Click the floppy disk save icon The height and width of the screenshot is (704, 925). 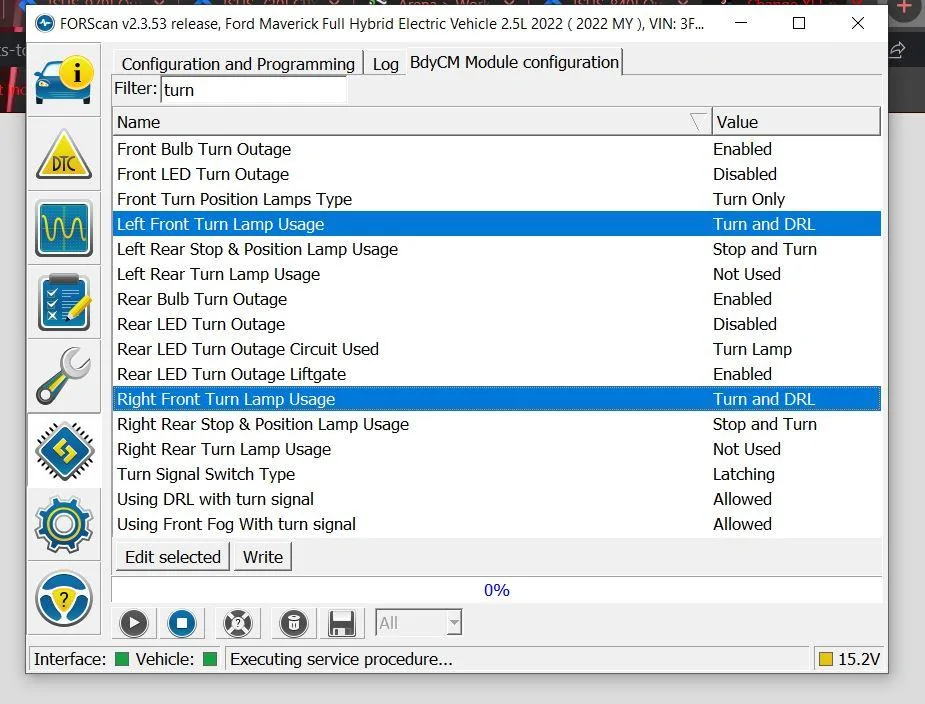342,623
